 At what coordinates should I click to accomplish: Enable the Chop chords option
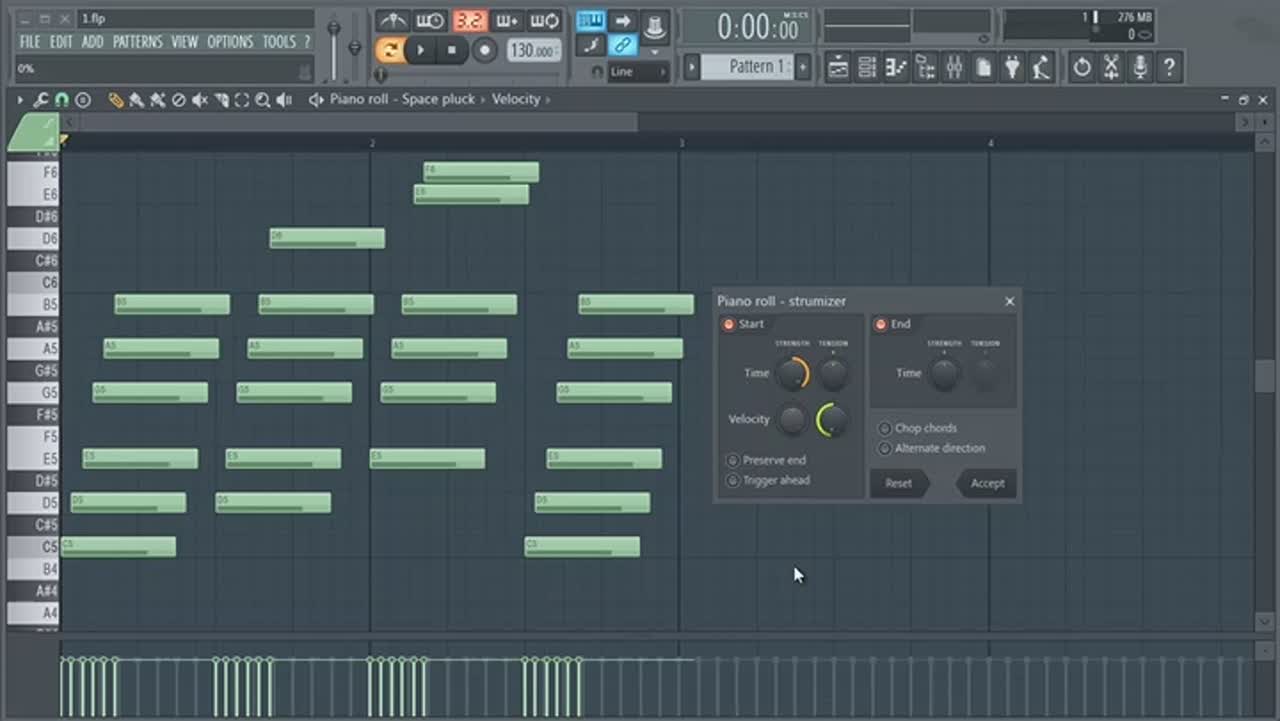884,428
